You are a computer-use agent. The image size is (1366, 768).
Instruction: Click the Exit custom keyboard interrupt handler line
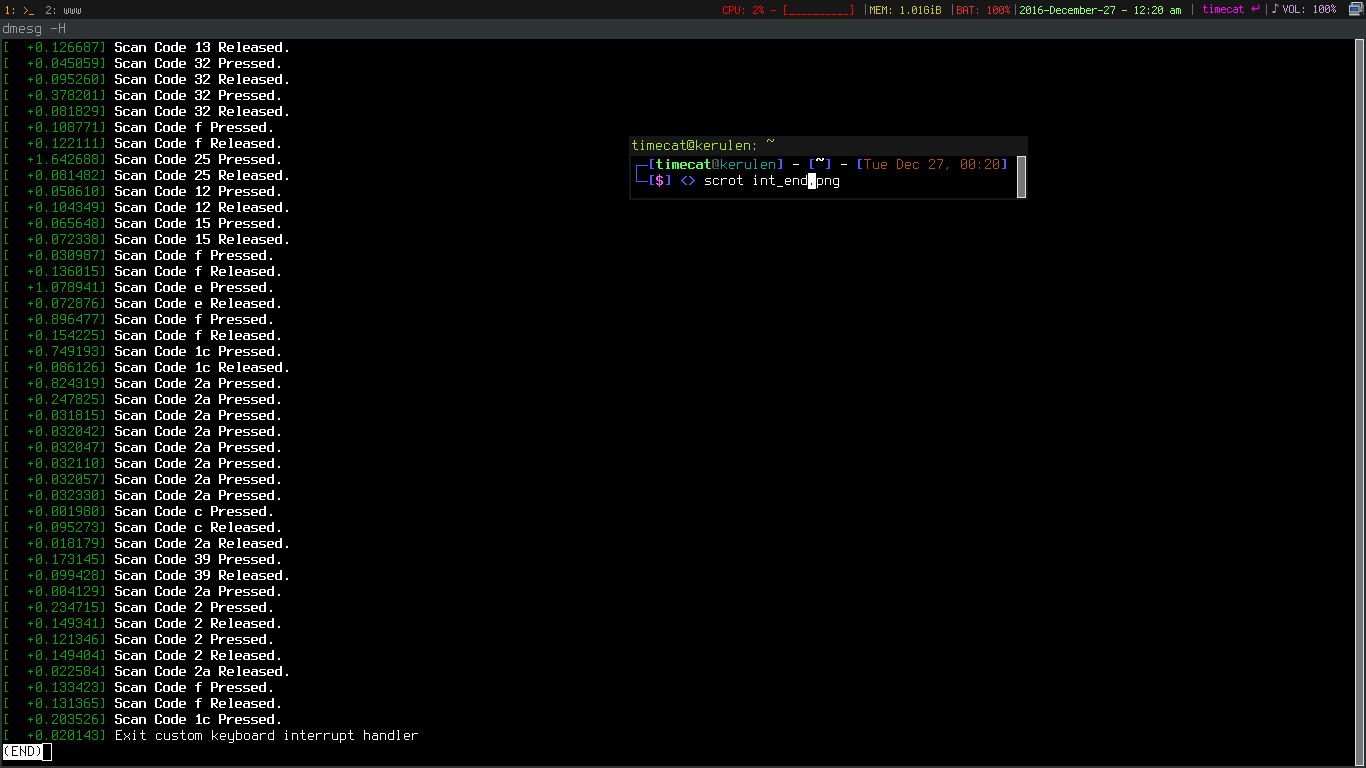click(x=266, y=736)
